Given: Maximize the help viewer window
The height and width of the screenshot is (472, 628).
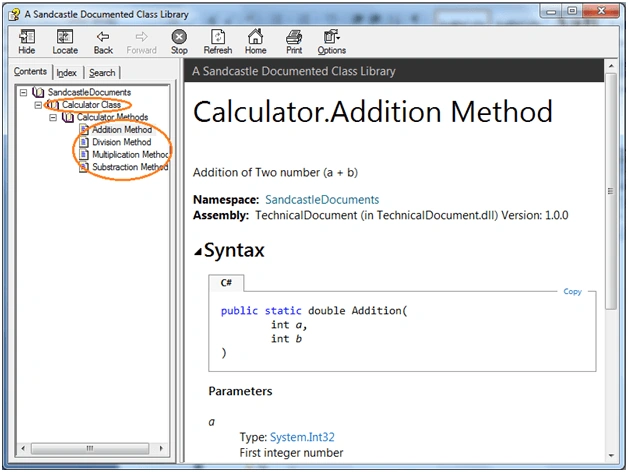Looking at the screenshot, I should [x=572, y=11].
